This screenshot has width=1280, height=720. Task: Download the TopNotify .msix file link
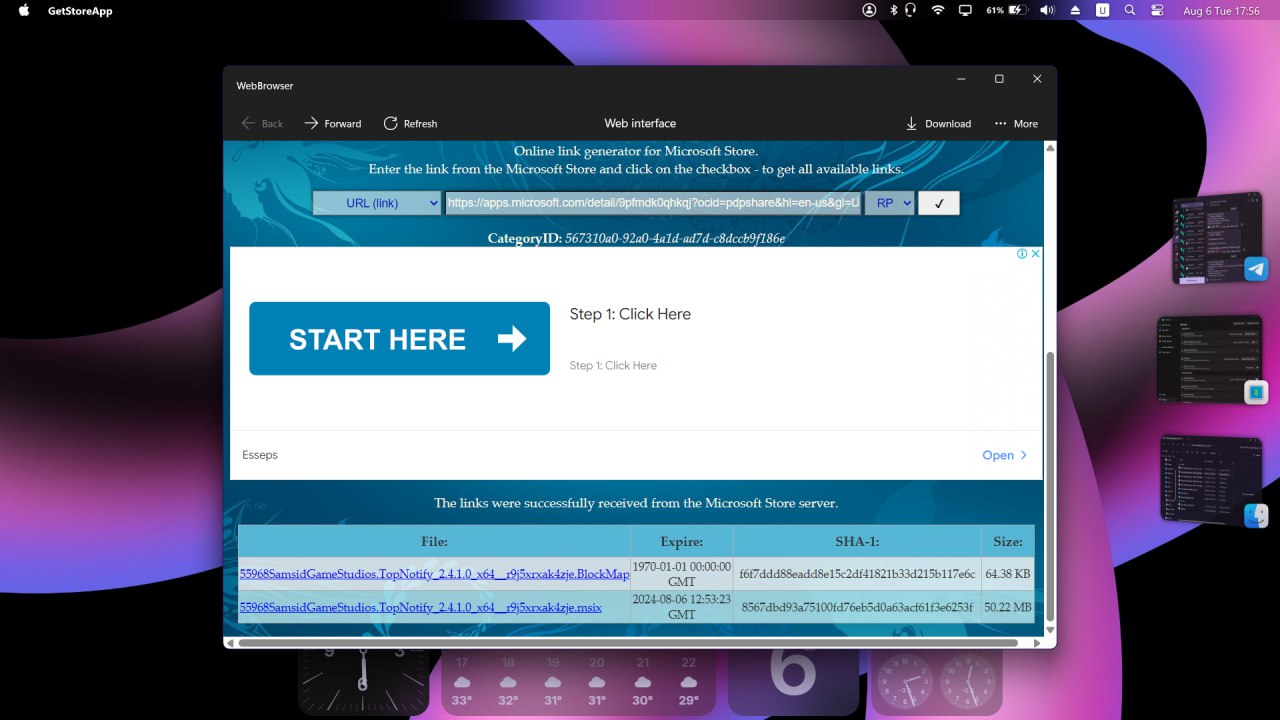click(x=421, y=607)
